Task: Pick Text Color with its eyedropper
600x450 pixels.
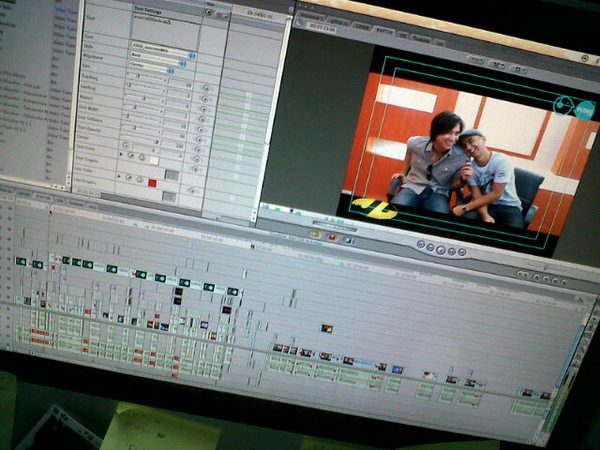Action: [131, 156]
